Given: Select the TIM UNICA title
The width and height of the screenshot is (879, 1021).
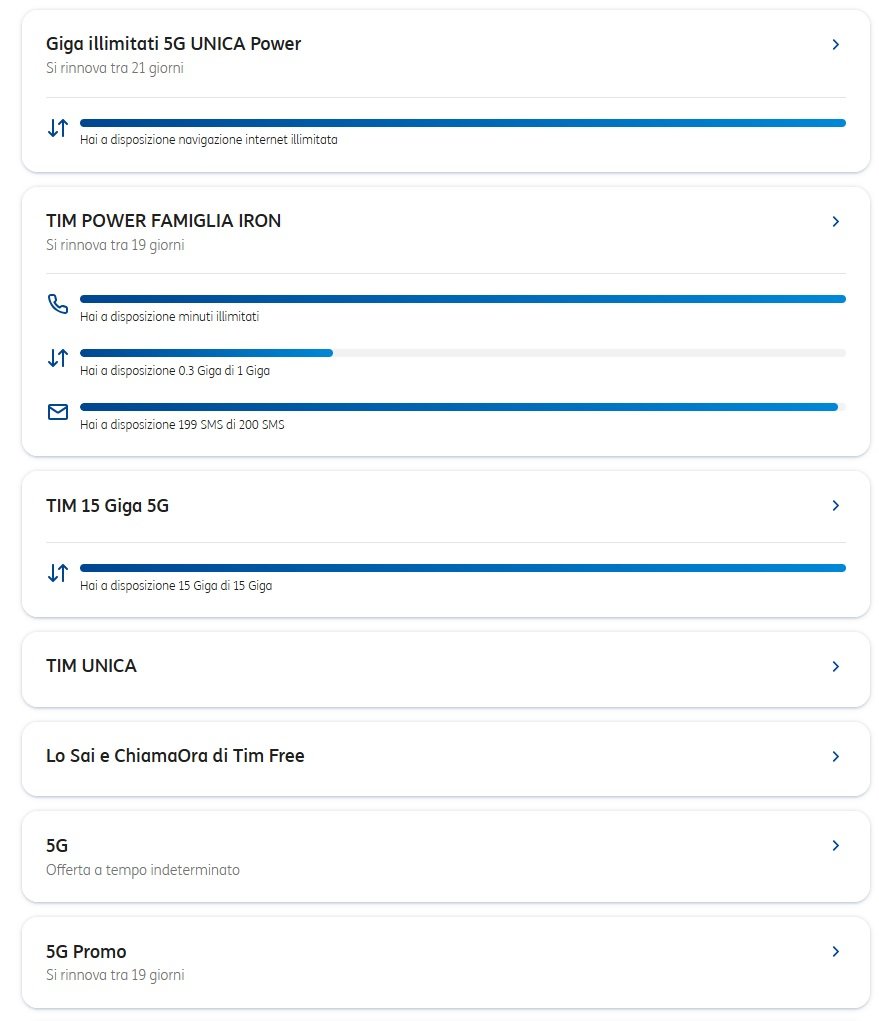Looking at the screenshot, I should pos(92,666).
